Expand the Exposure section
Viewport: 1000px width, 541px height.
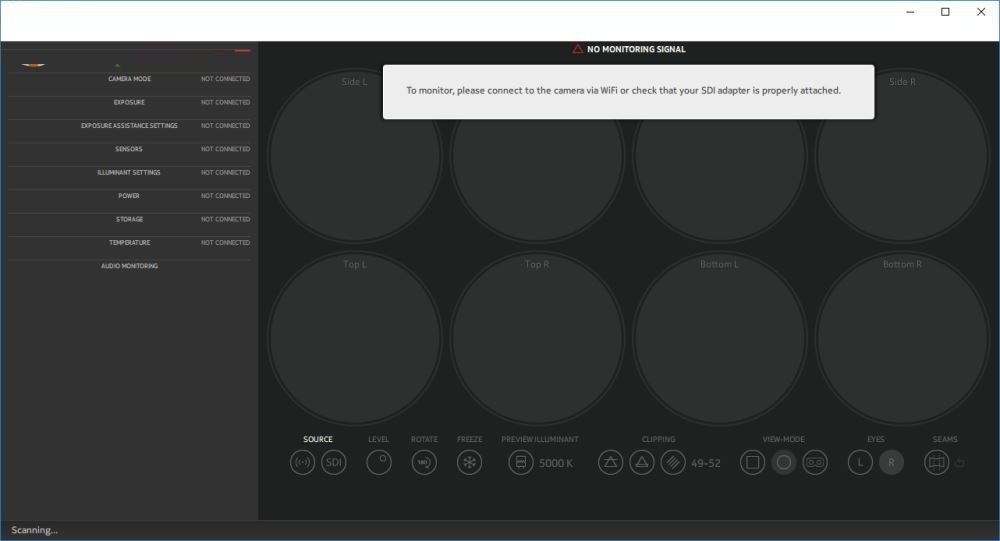coord(129,102)
